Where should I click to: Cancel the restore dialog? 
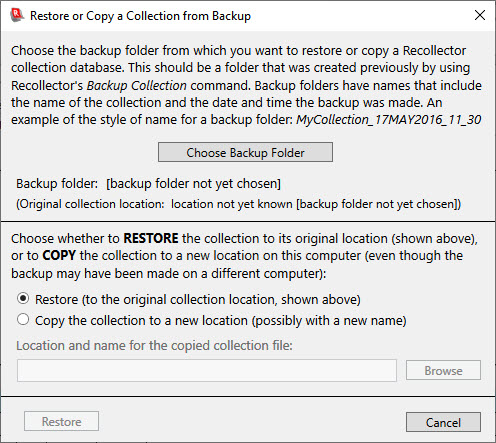443,422
